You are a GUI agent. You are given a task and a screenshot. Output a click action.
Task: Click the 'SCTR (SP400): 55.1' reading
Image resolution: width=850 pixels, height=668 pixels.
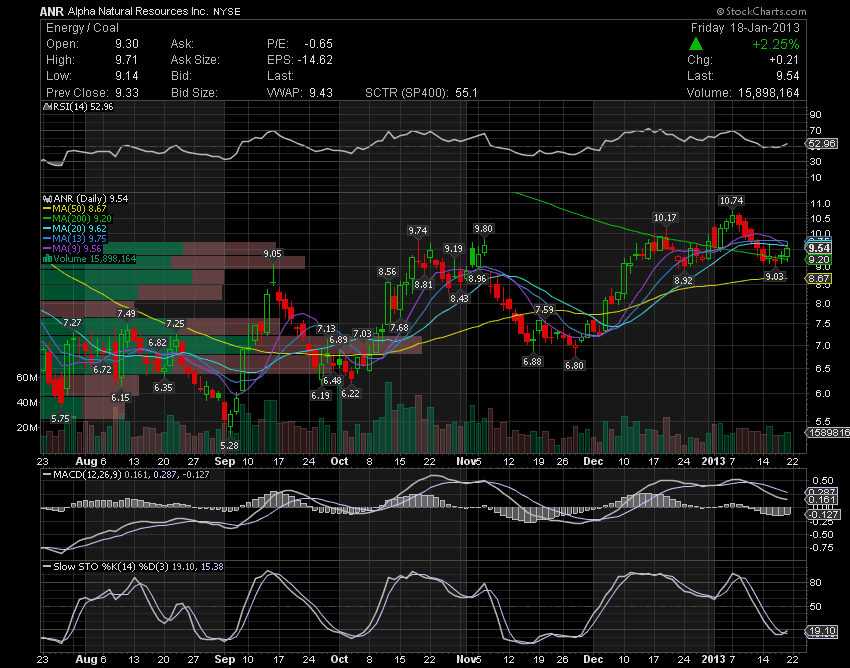tap(421, 93)
